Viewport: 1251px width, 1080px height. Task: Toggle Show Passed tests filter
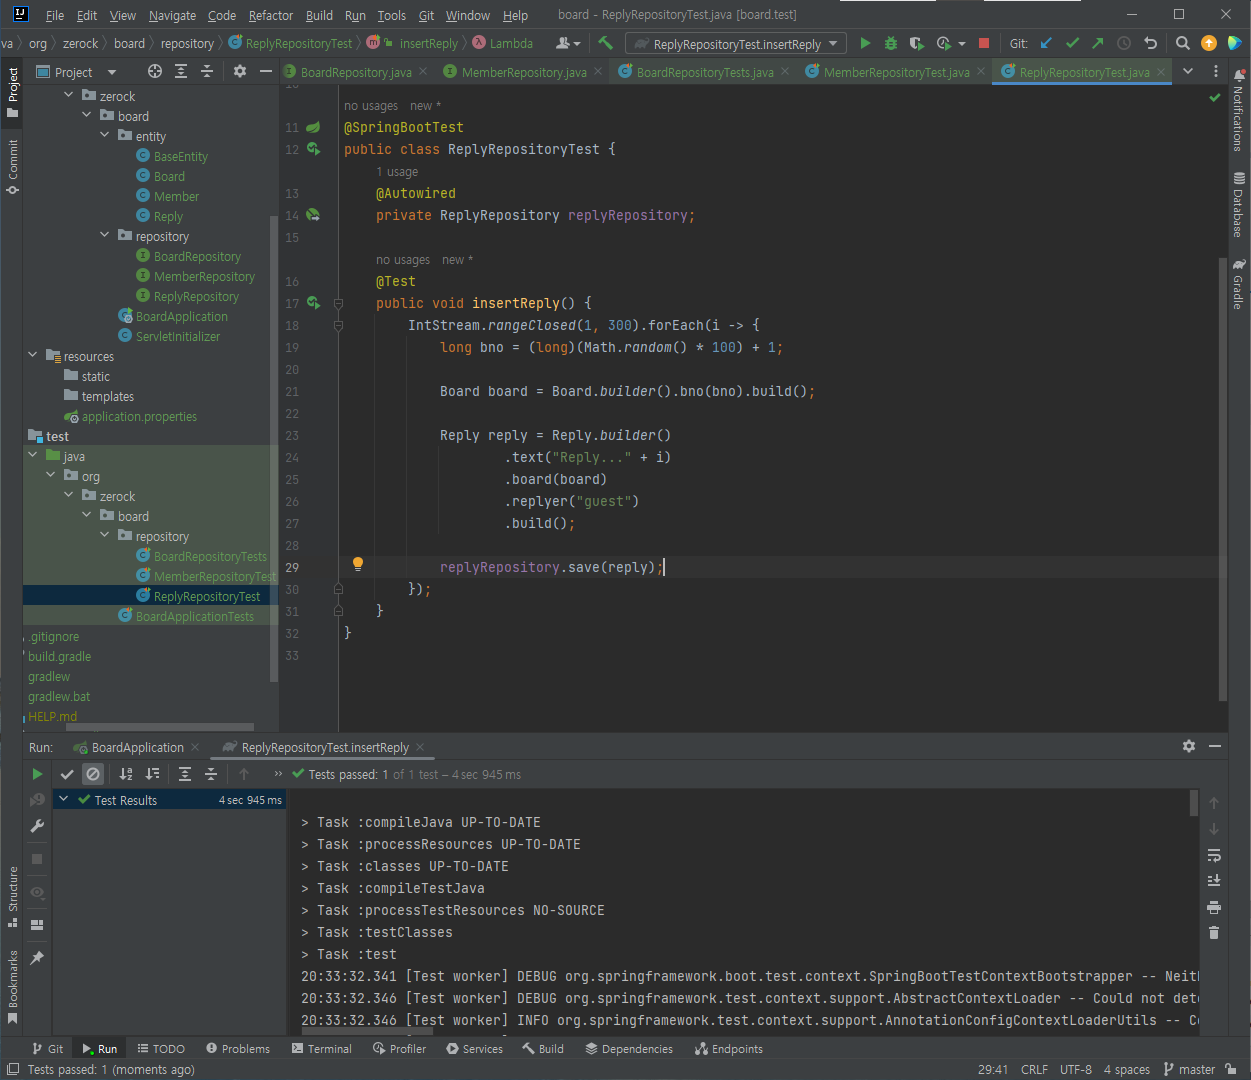coord(67,774)
